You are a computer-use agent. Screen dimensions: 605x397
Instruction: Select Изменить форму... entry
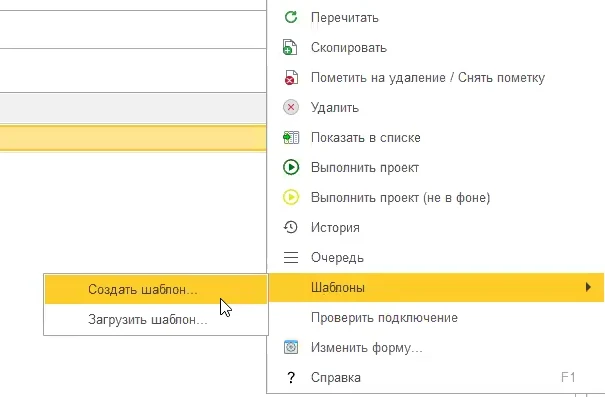[435, 348]
